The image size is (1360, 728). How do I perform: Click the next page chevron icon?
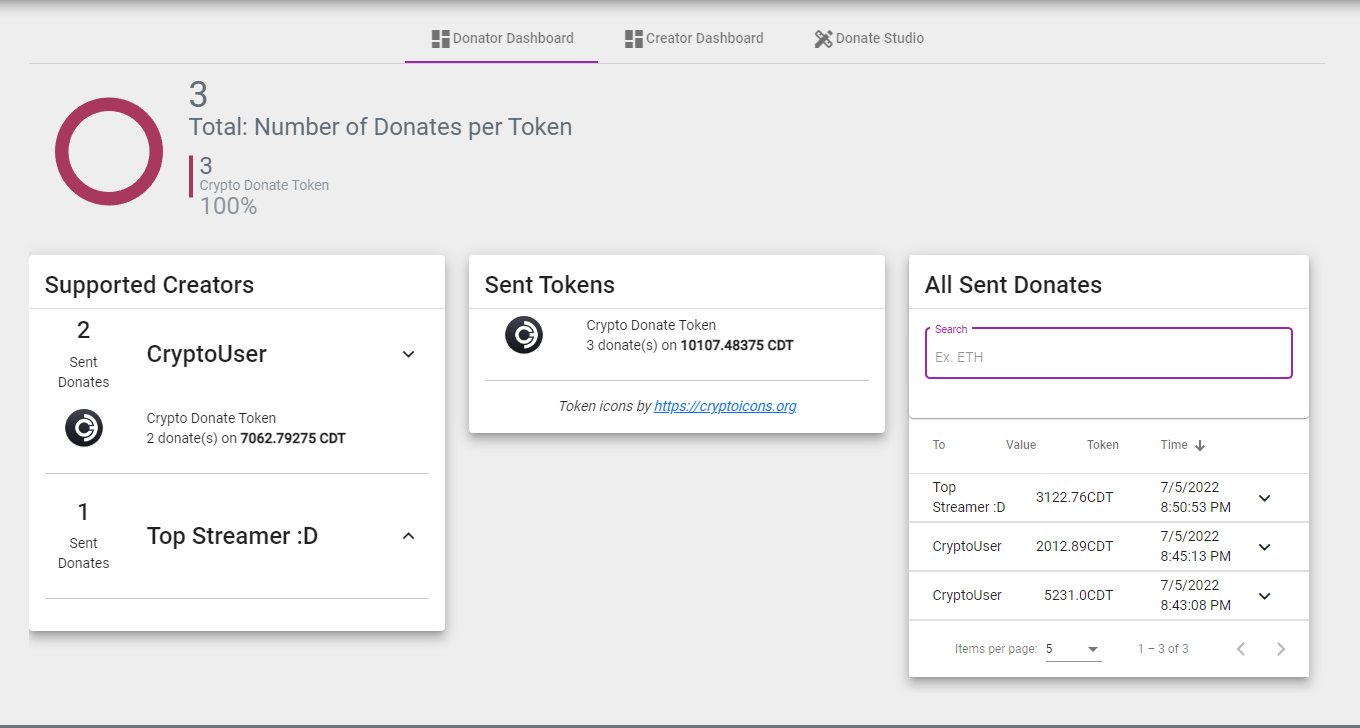coord(1281,648)
